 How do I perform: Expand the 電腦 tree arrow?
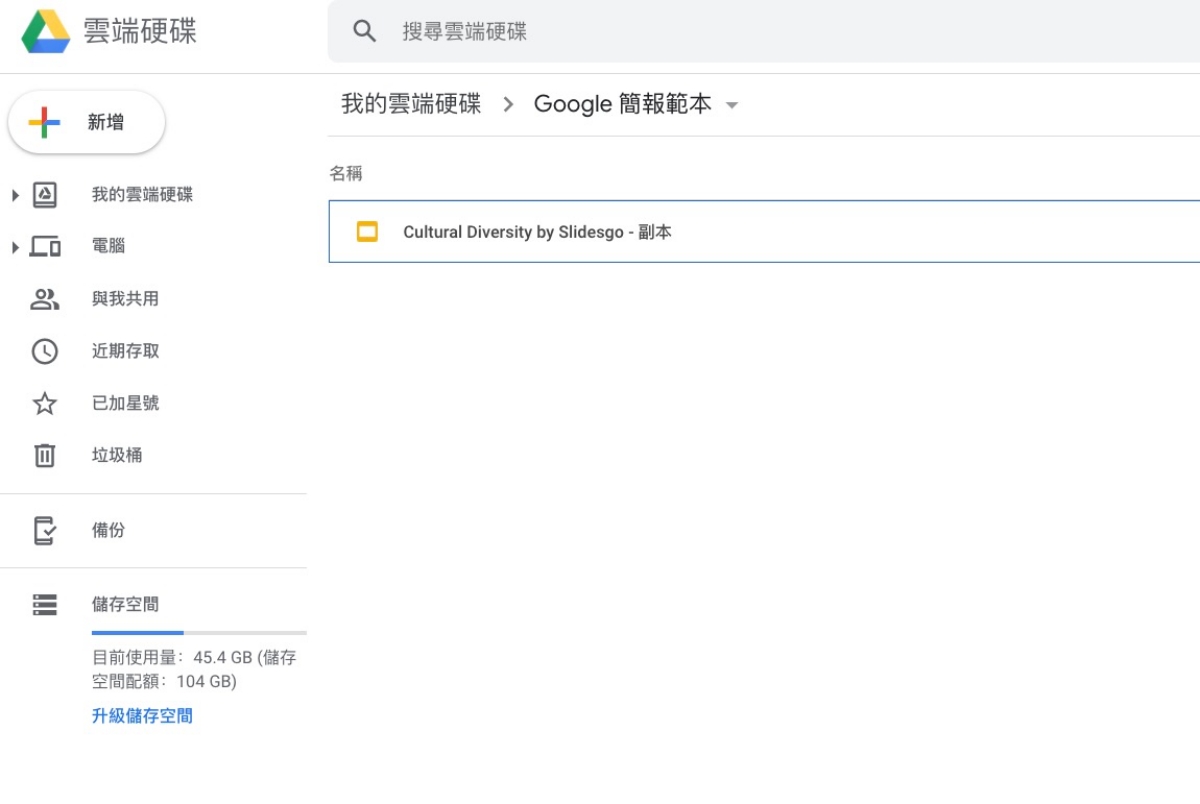click(x=15, y=246)
